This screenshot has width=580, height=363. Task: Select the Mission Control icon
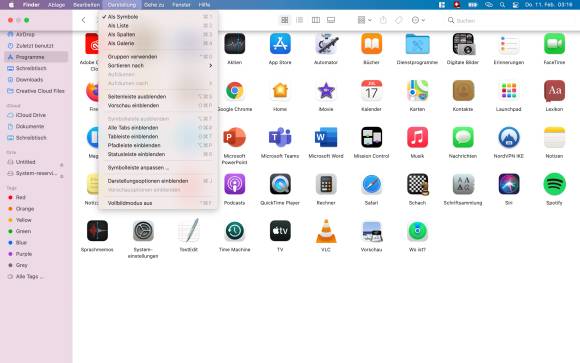pos(371,137)
